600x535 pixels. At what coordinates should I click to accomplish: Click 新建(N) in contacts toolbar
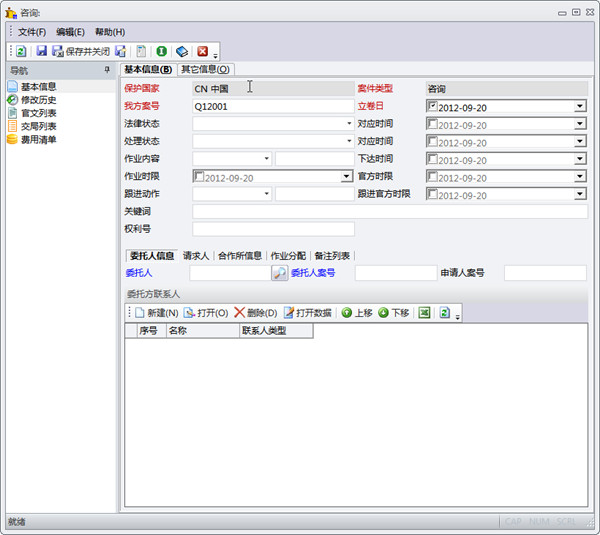click(x=157, y=313)
